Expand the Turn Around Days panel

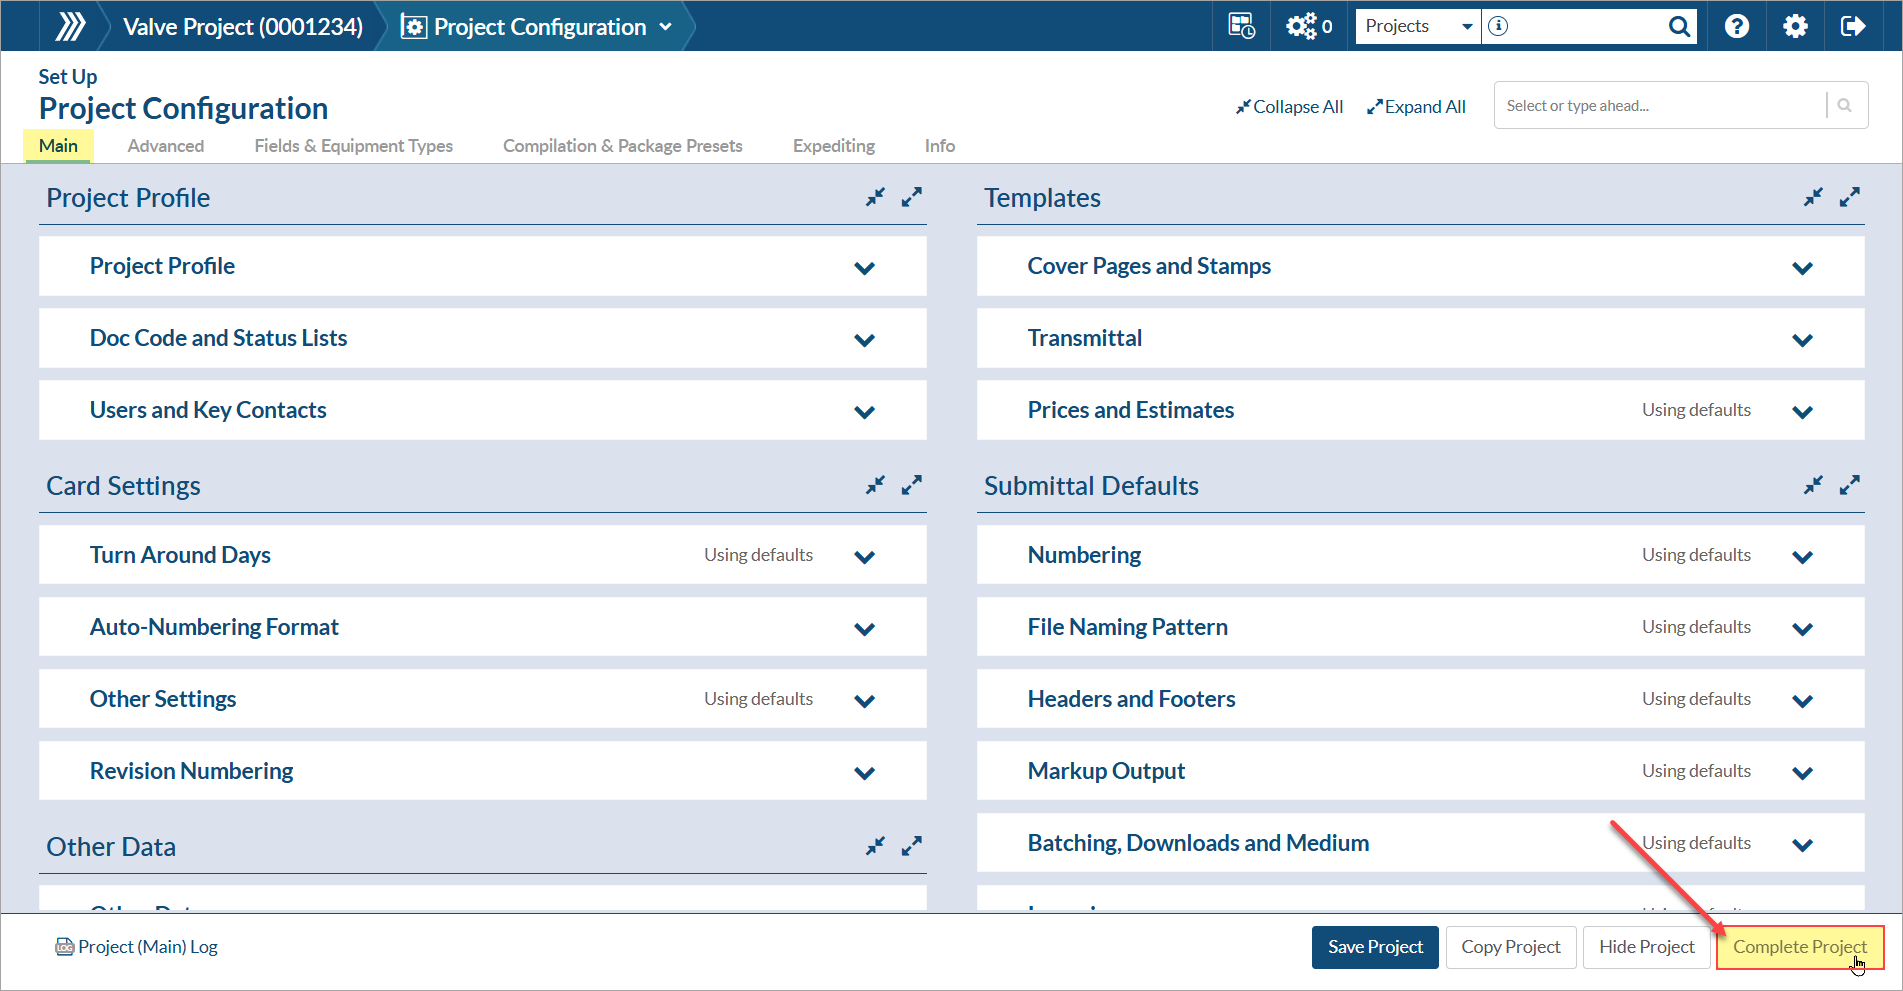(x=864, y=557)
